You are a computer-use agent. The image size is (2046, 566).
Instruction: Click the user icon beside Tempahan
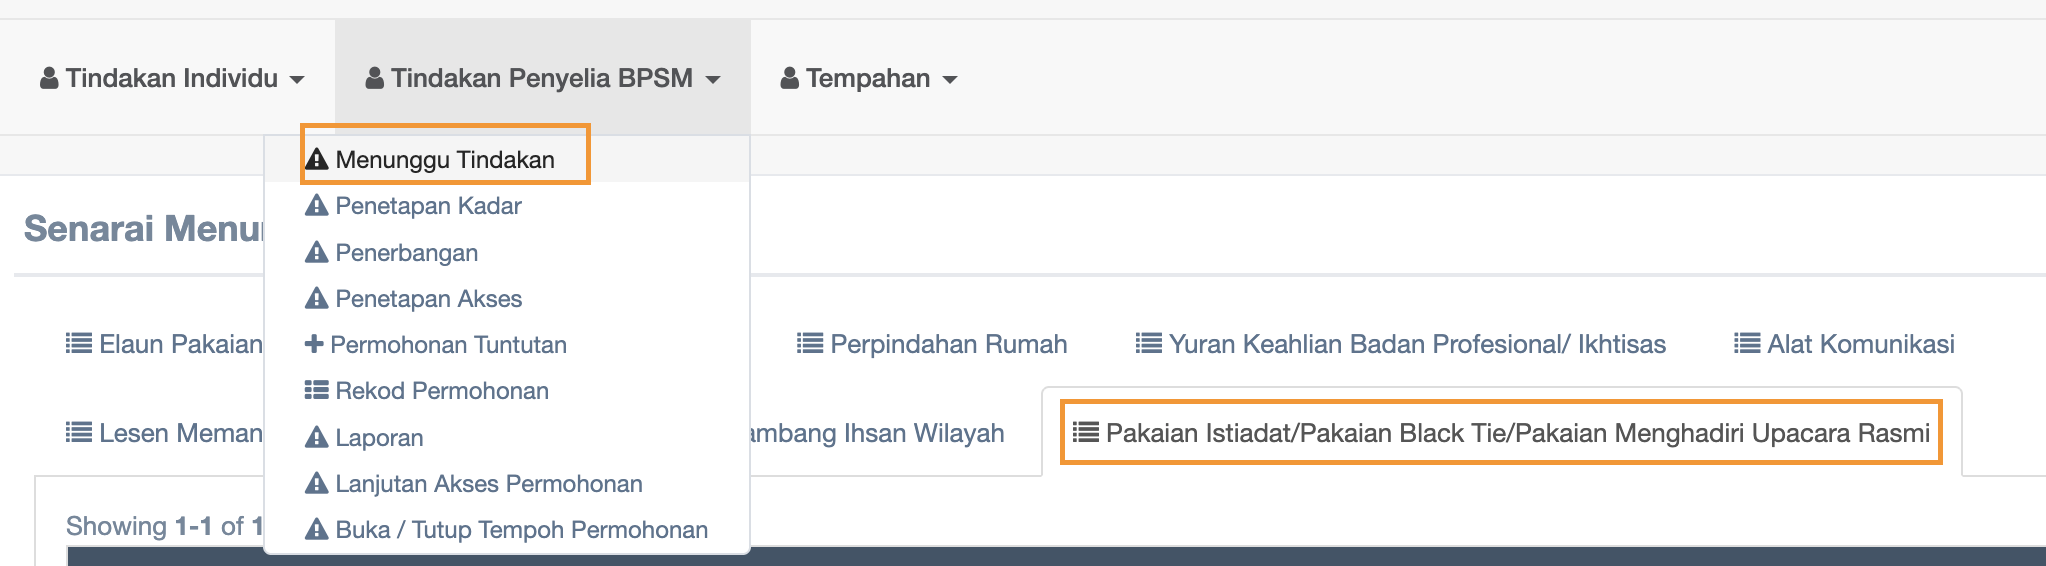pyautogui.click(x=790, y=78)
